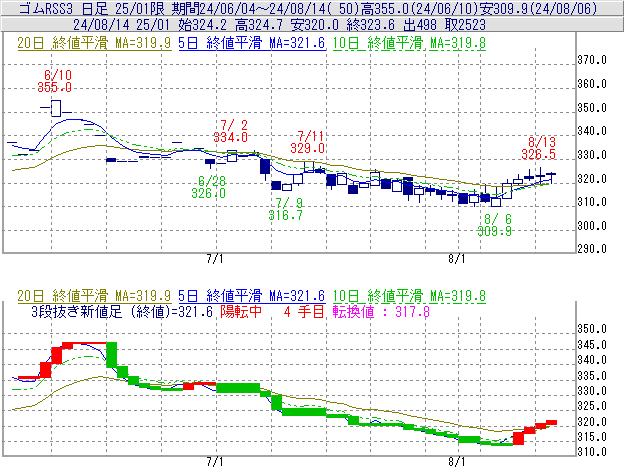The image size is (624, 475).
Task: Click the 6/10 355.0 high label
Action: pos(55,81)
